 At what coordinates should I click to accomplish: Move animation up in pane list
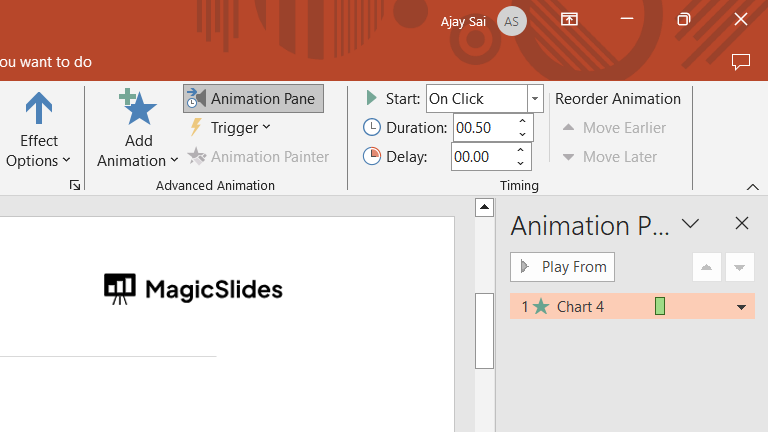706,267
